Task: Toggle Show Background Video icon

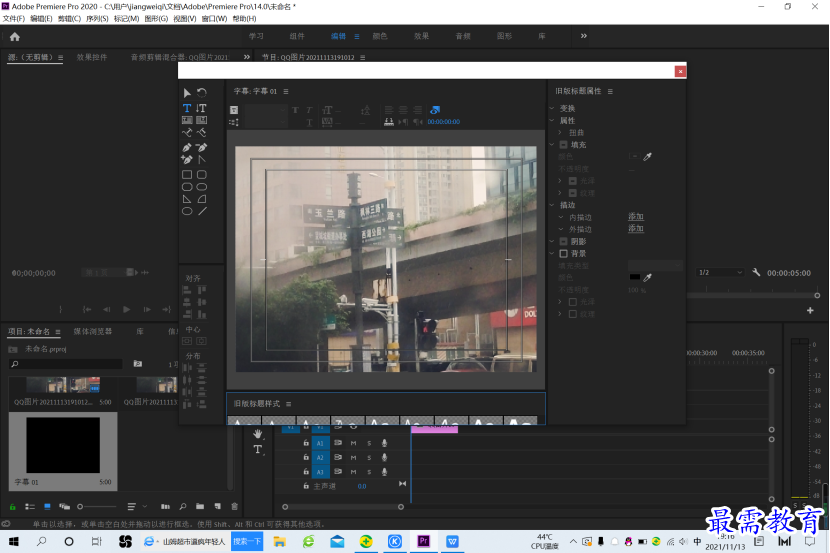Action: click(435, 110)
